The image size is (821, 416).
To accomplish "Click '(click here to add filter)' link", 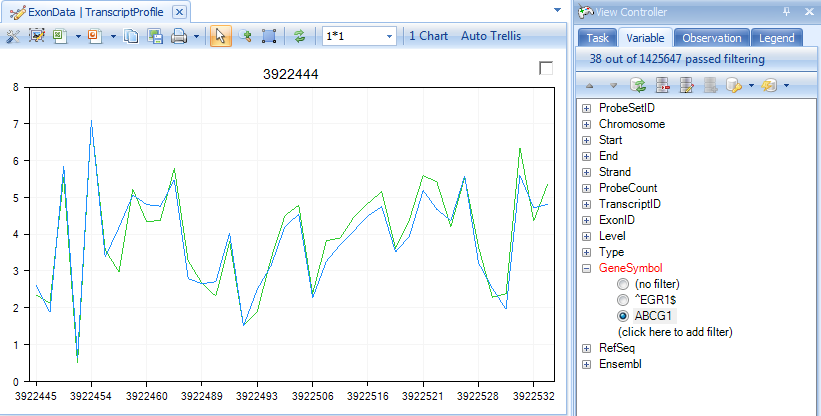I will 675,332.
